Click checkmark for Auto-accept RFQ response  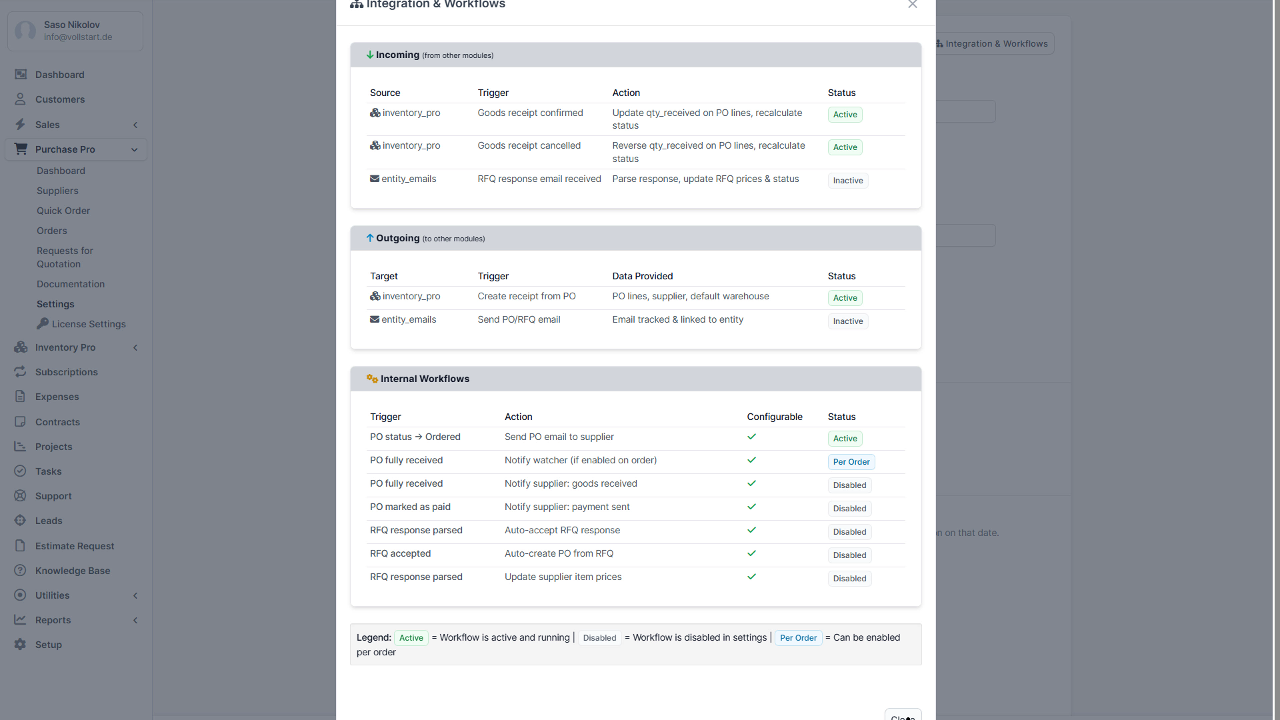tap(752, 530)
